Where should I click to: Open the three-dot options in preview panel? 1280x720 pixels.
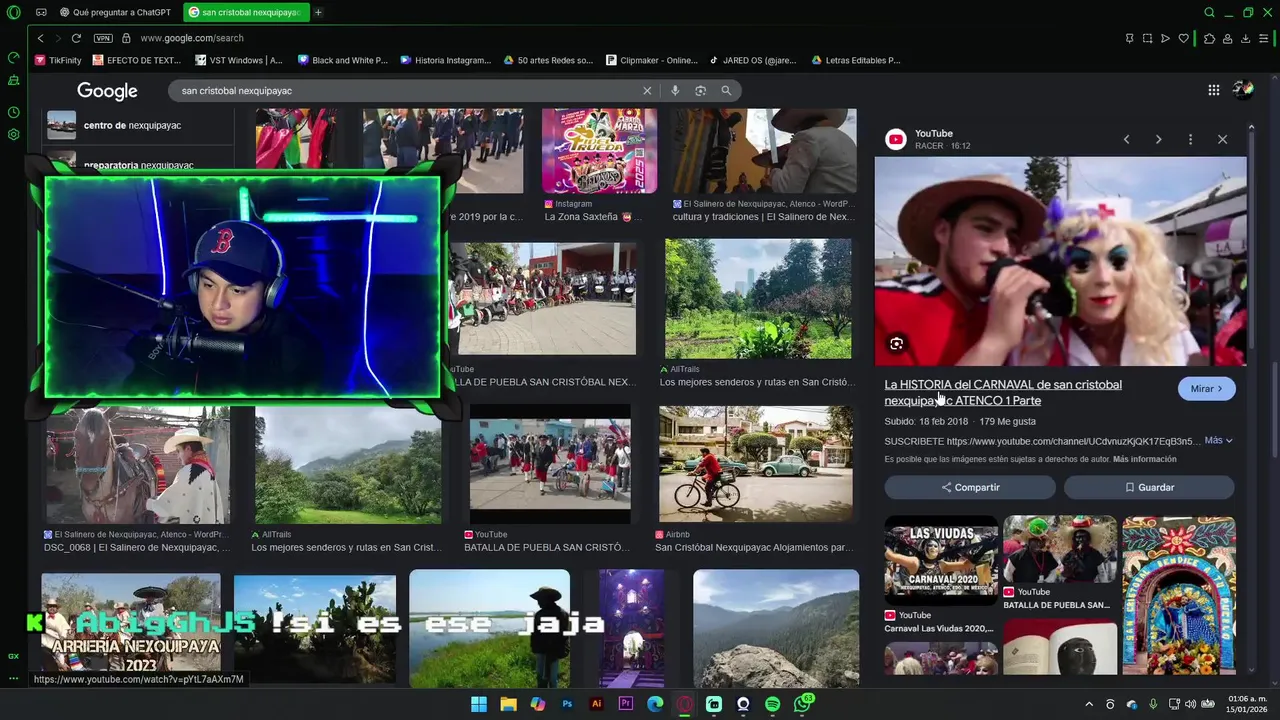1190,139
